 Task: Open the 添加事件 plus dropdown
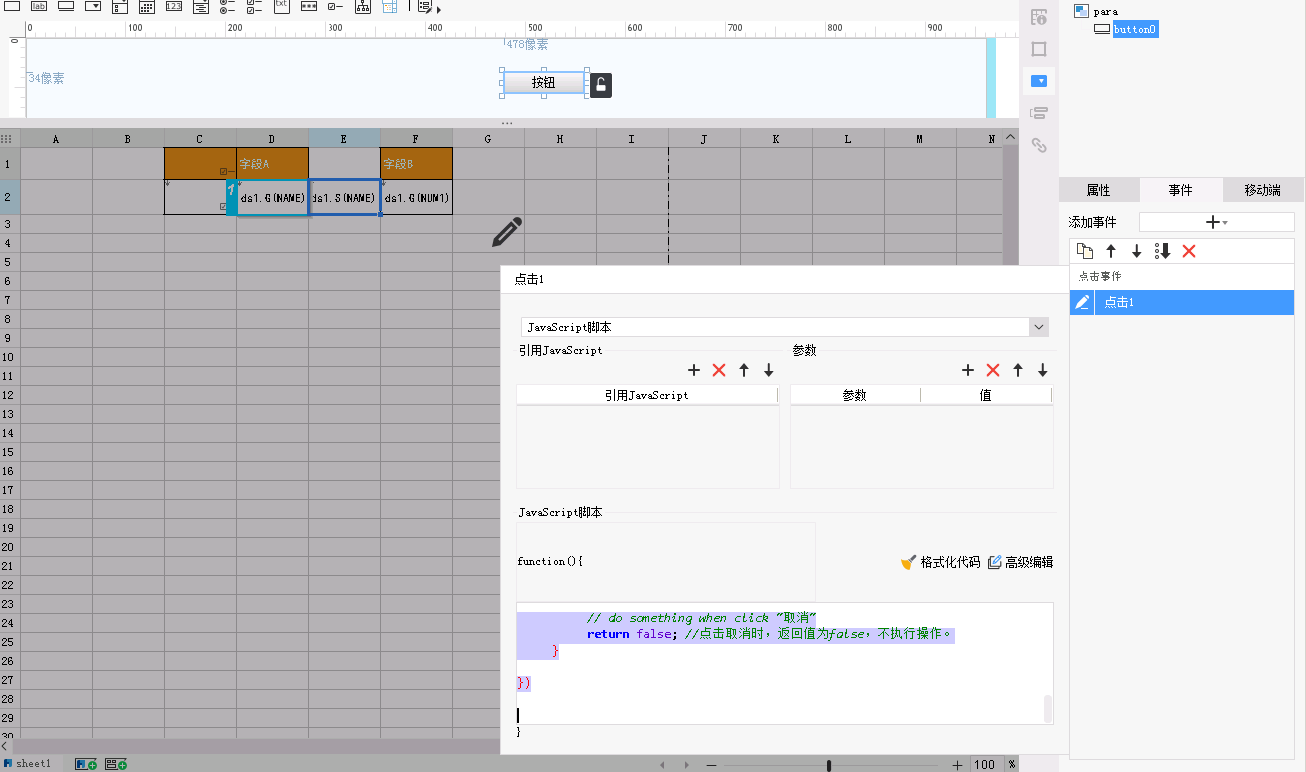1216,222
